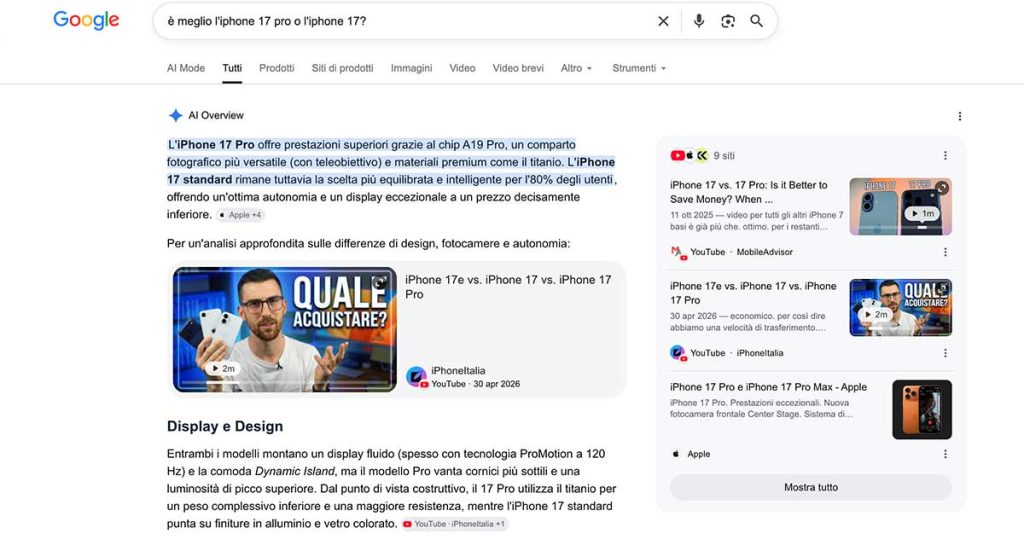This screenshot has height=551, width=1024.
Task: Click 'iPhone 17 Pro. Prestazioni eccezionali' snippet
Action: (761, 409)
